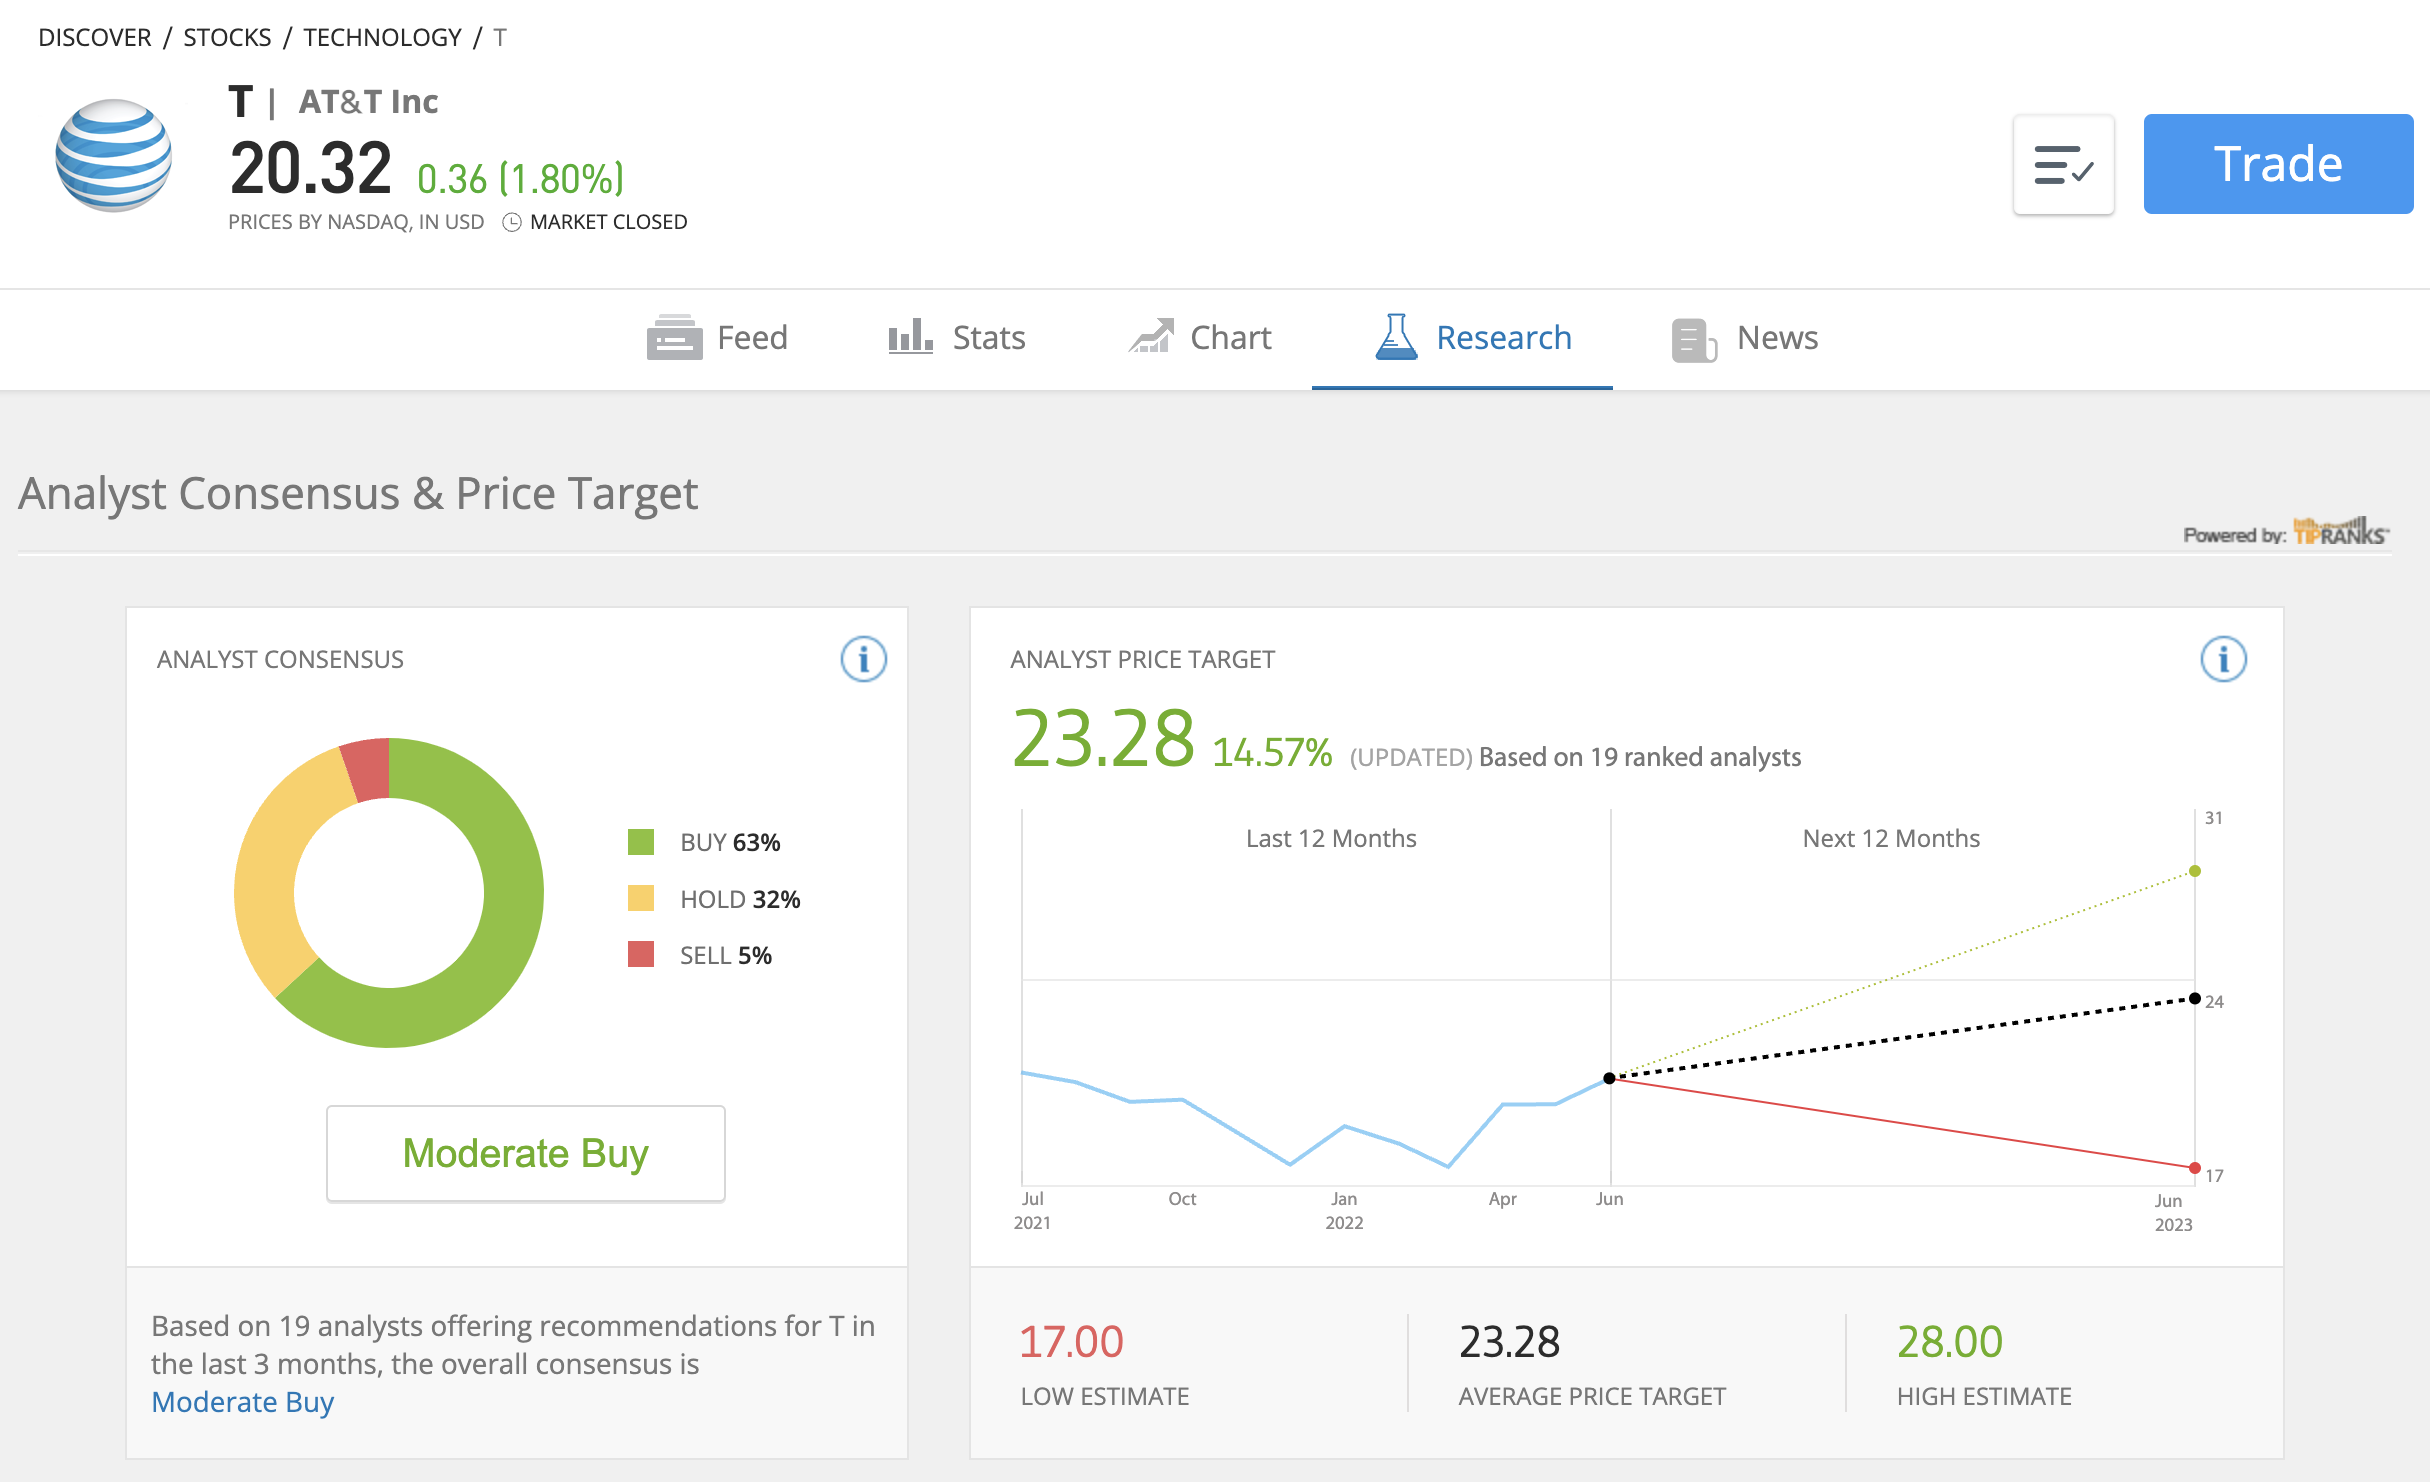2430x1482 pixels.
Task: Click the 20.32 stock price
Action: [x=310, y=168]
